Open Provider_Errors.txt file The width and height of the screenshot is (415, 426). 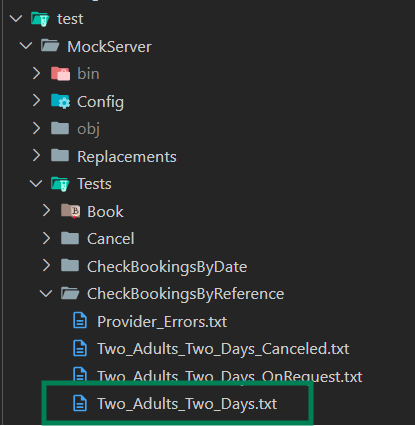coord(162,322)
